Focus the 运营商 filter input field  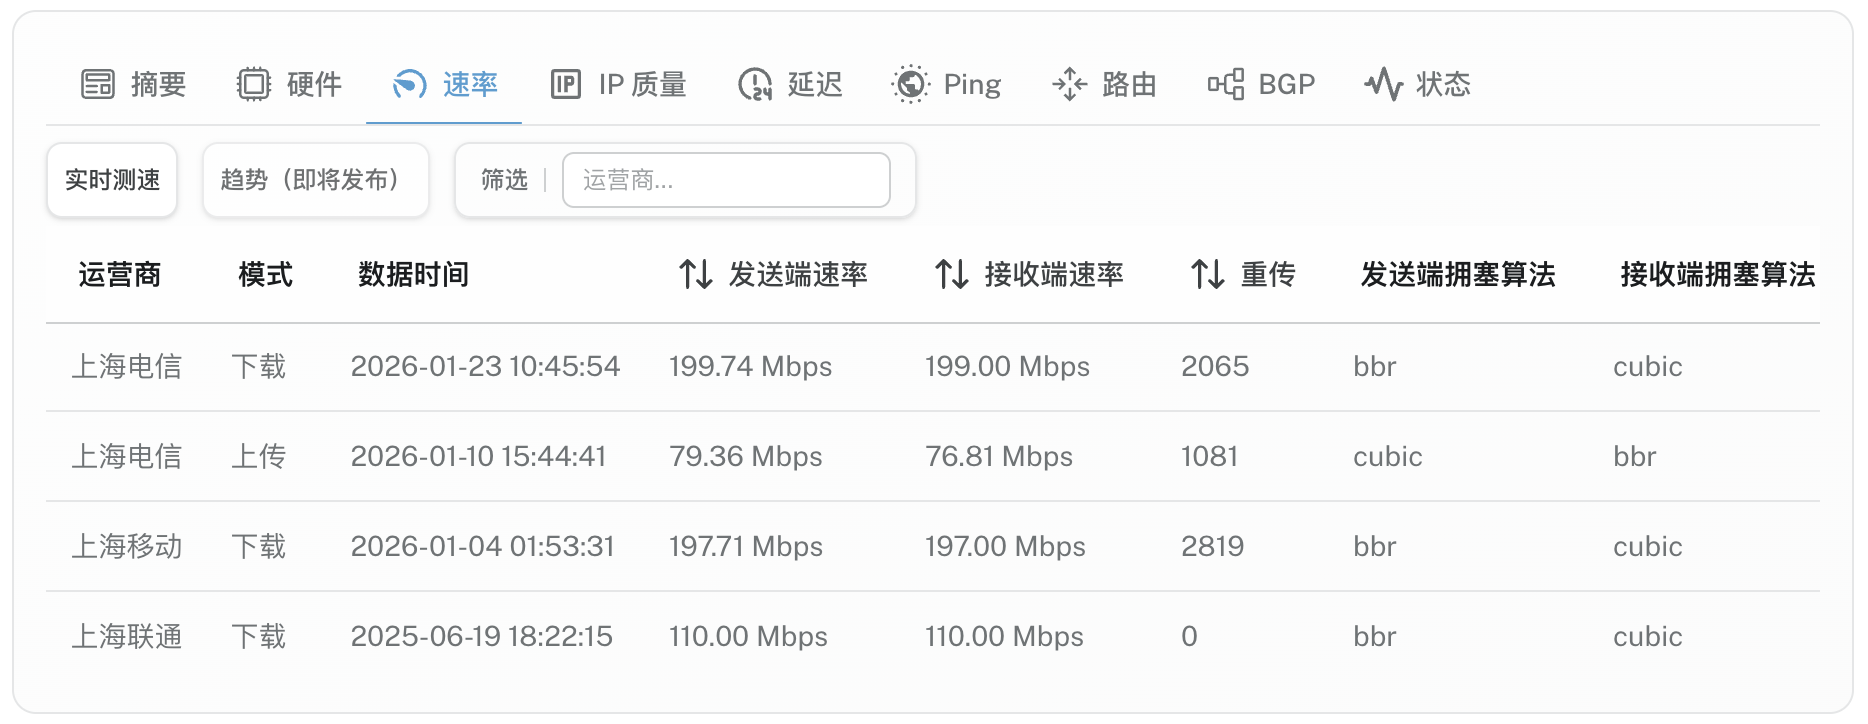coord(726,180)
